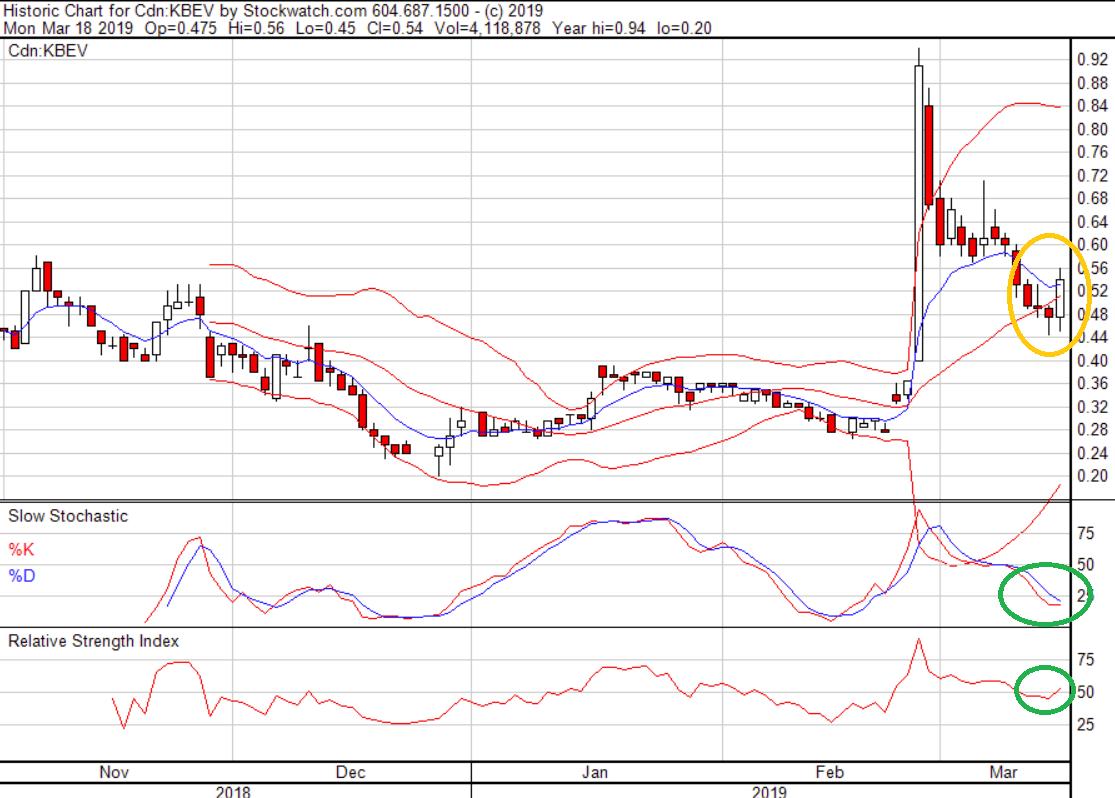Image resolution: width=1115 pixels, height=798 pixels.
Task: Click the 75 level in Slow Stochastic scale
Action: 1086,533
